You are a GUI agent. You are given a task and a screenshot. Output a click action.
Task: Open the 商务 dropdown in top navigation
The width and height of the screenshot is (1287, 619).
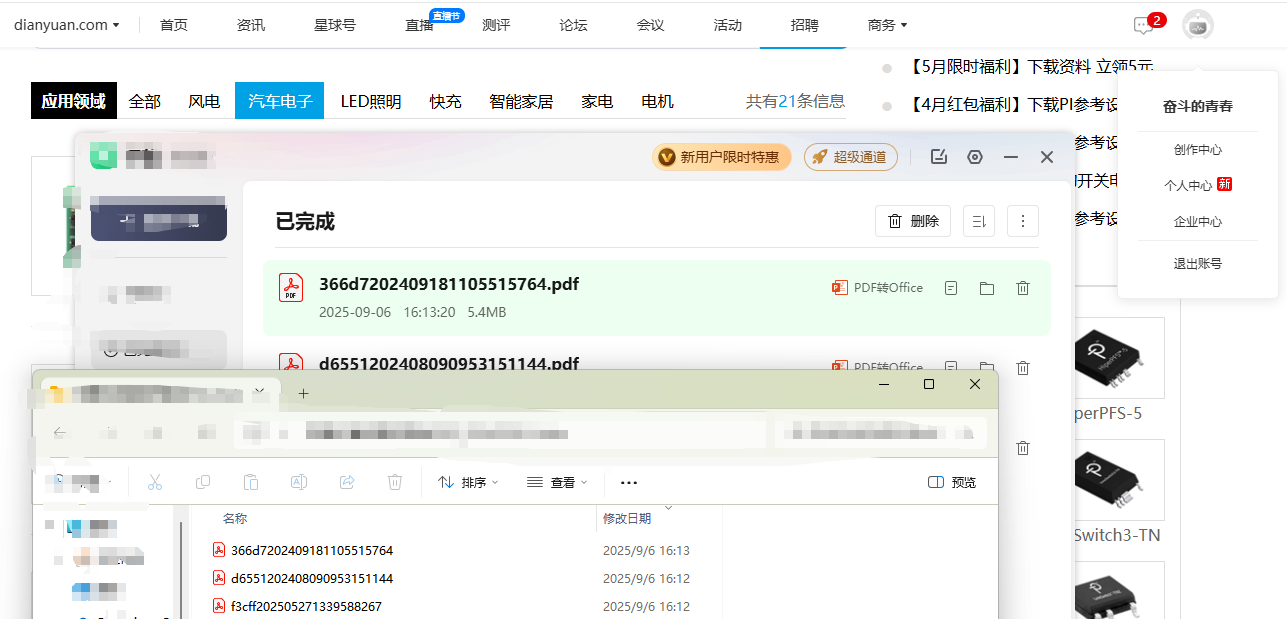click(x=887, y=25)
